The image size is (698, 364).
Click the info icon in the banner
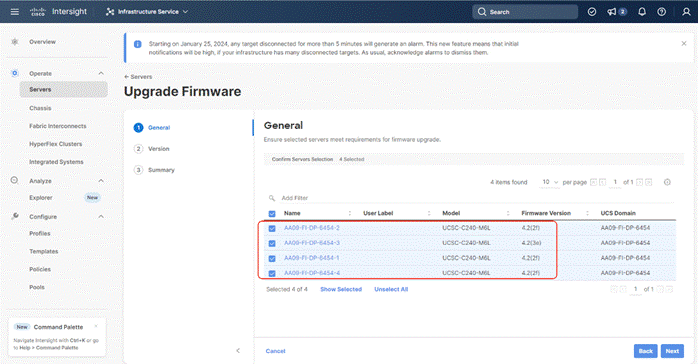(138, 44)
